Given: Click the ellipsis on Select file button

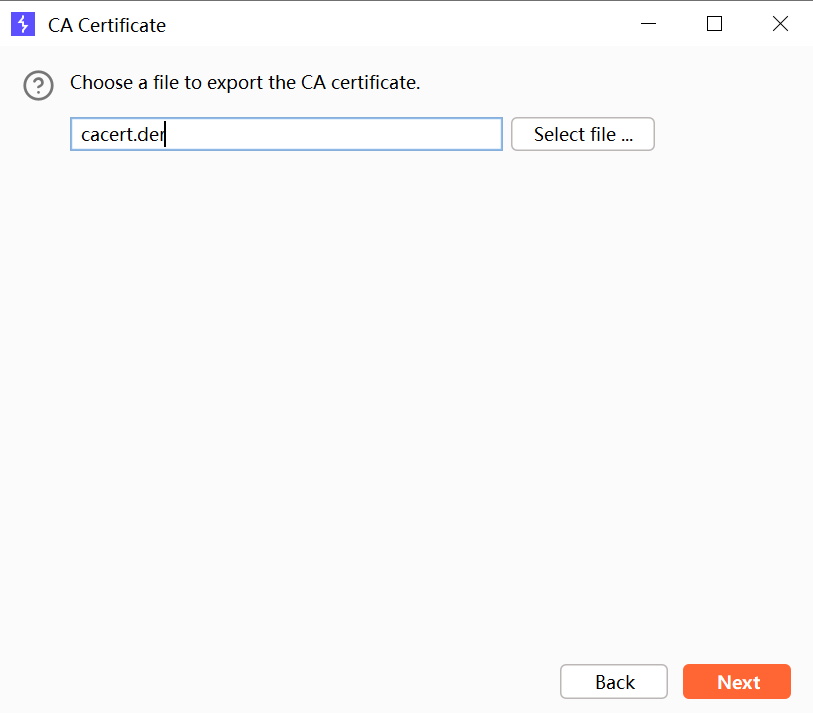Looking at the screenshot, I should click(x=627, y=135).
